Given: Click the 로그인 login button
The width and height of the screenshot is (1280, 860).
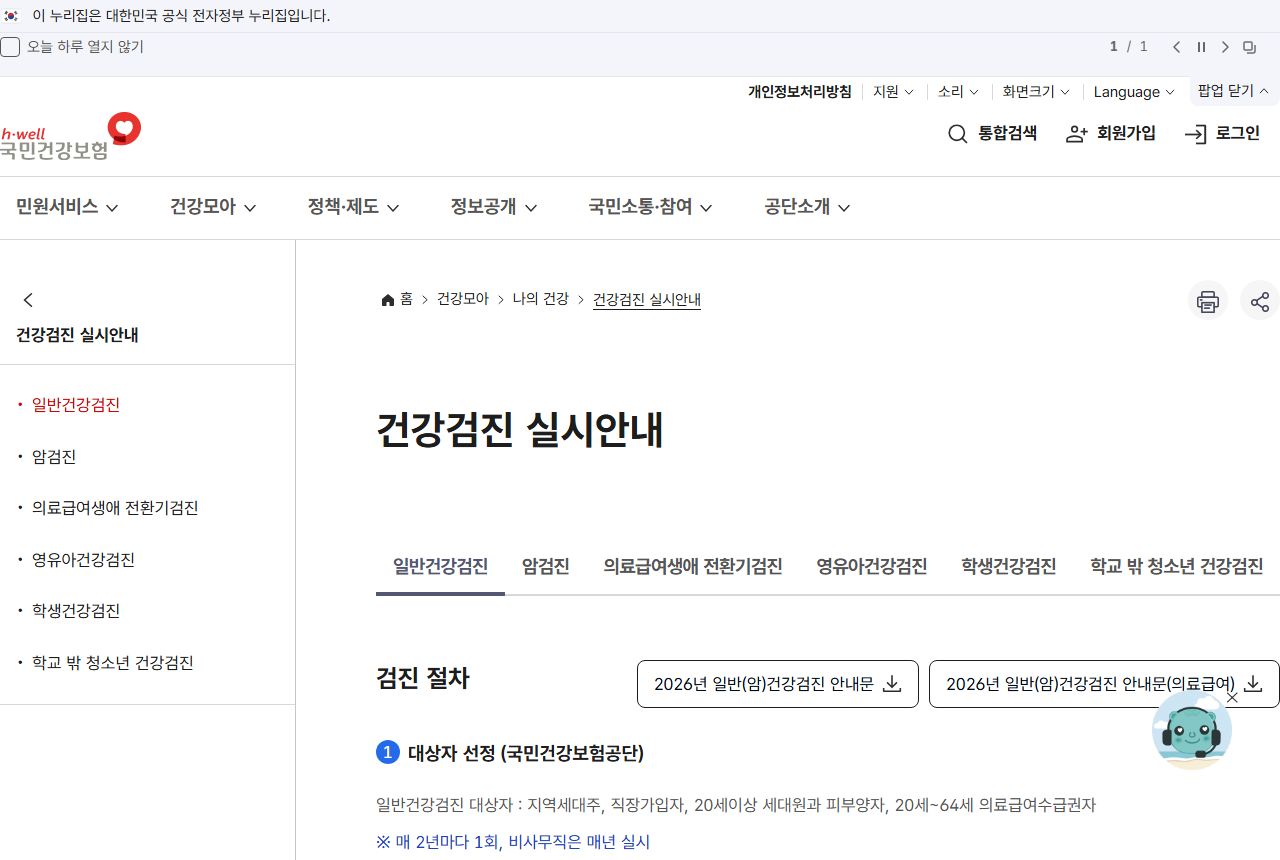Looking at the screenshot, I should pos(1222,134).
